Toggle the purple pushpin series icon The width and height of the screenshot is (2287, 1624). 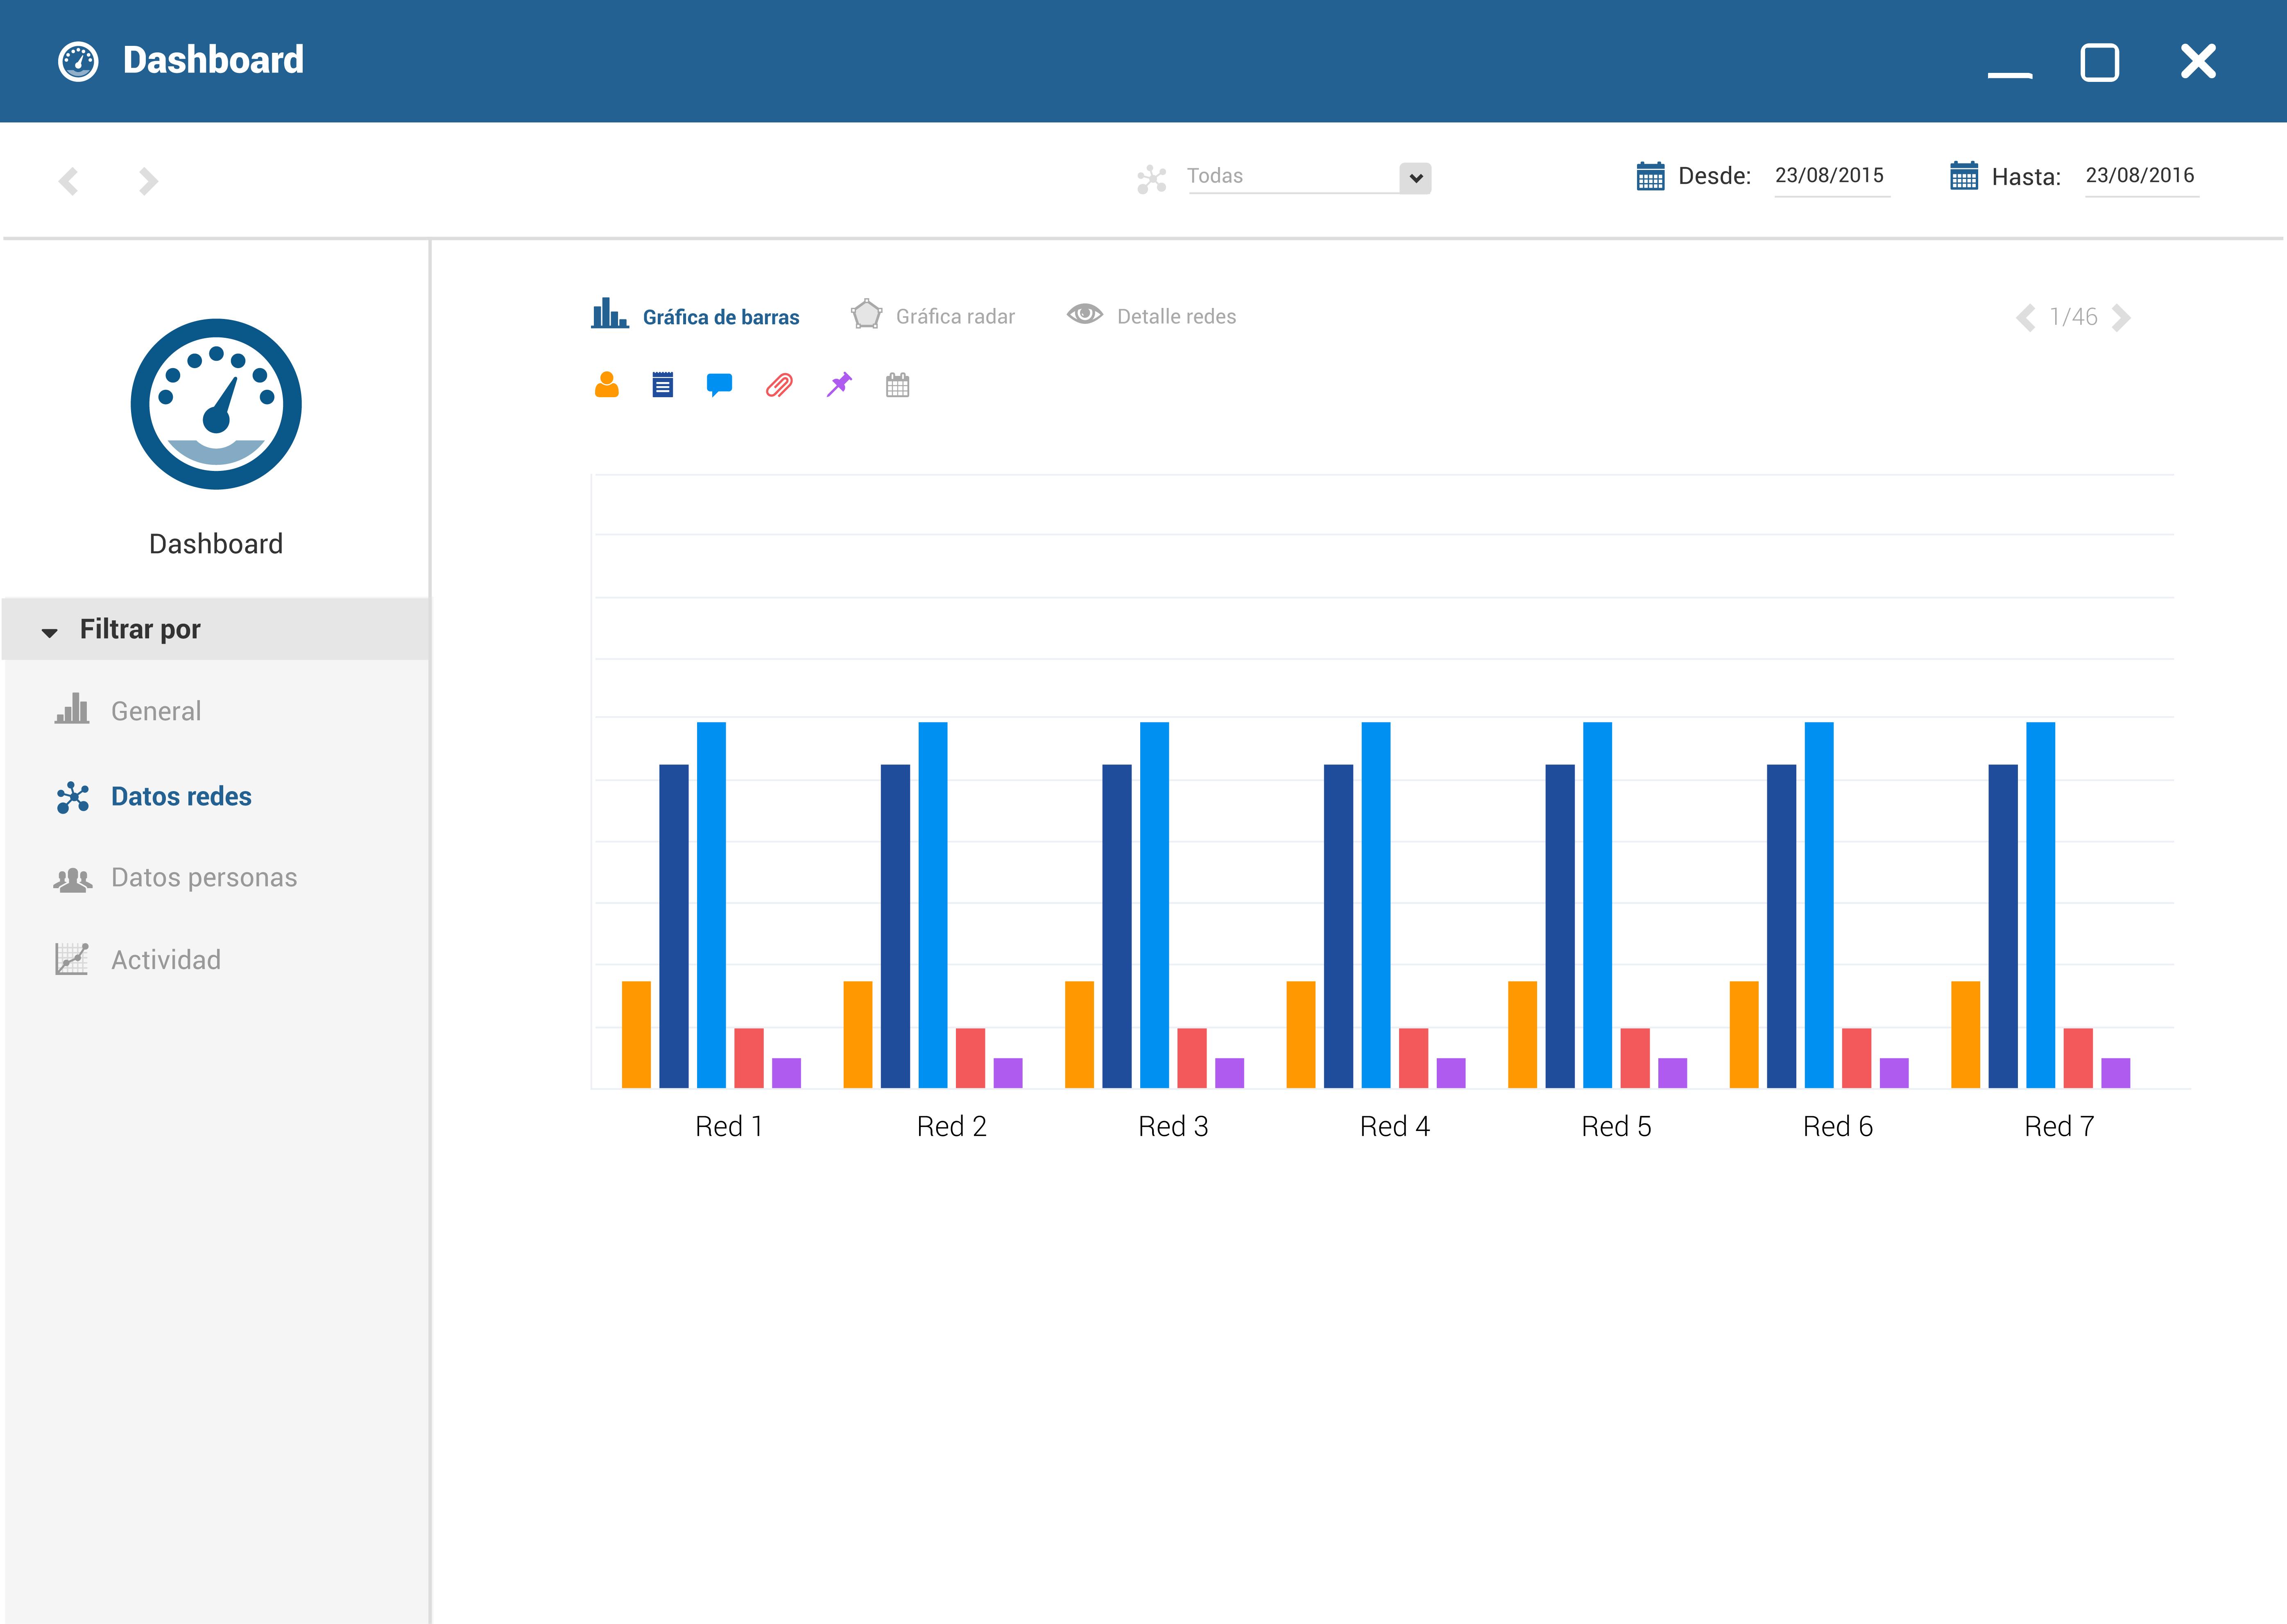(839, 385)
